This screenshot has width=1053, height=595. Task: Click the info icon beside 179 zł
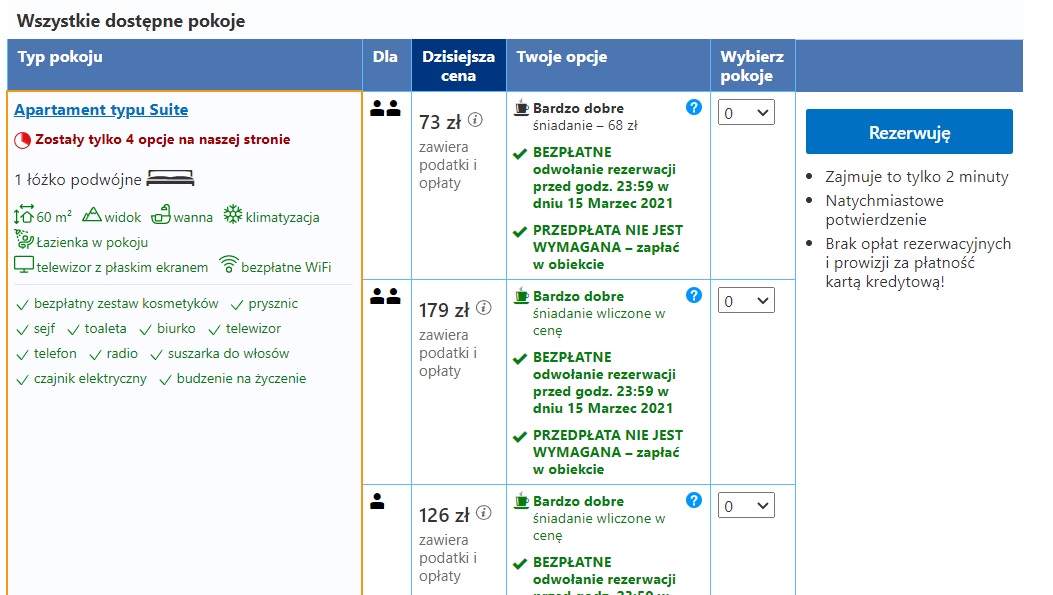click(x=484, y=308)
